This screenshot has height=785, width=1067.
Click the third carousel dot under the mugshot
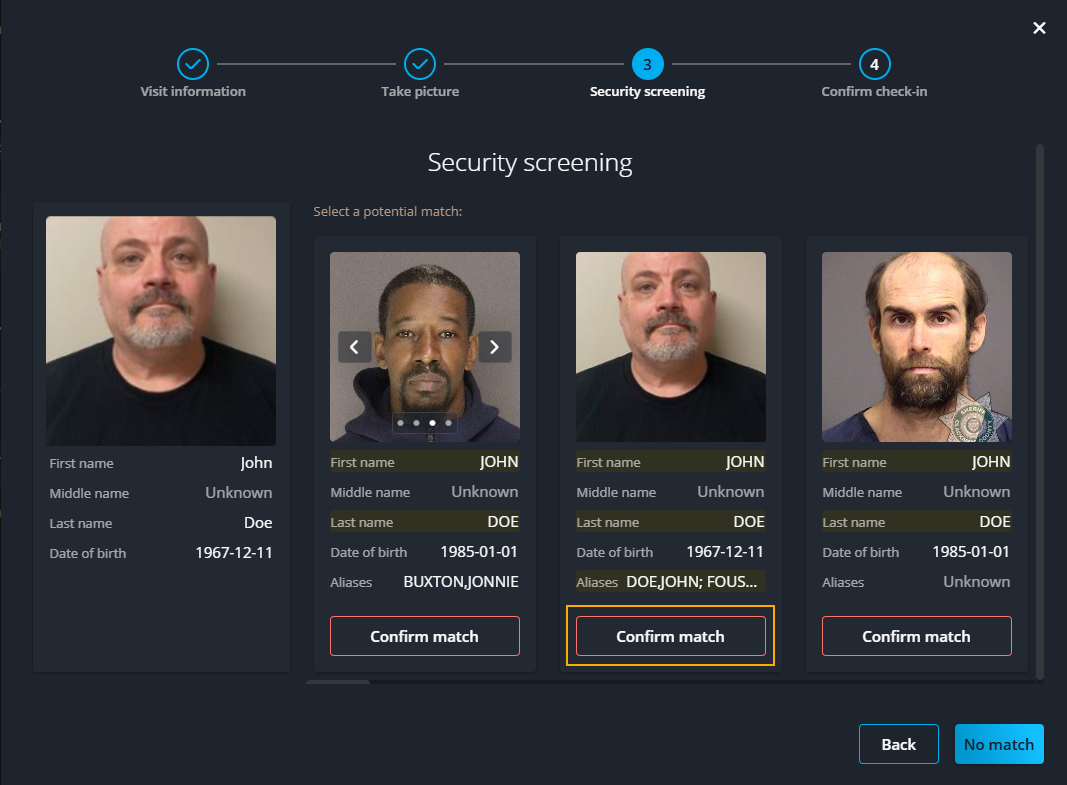coord(433,423)
